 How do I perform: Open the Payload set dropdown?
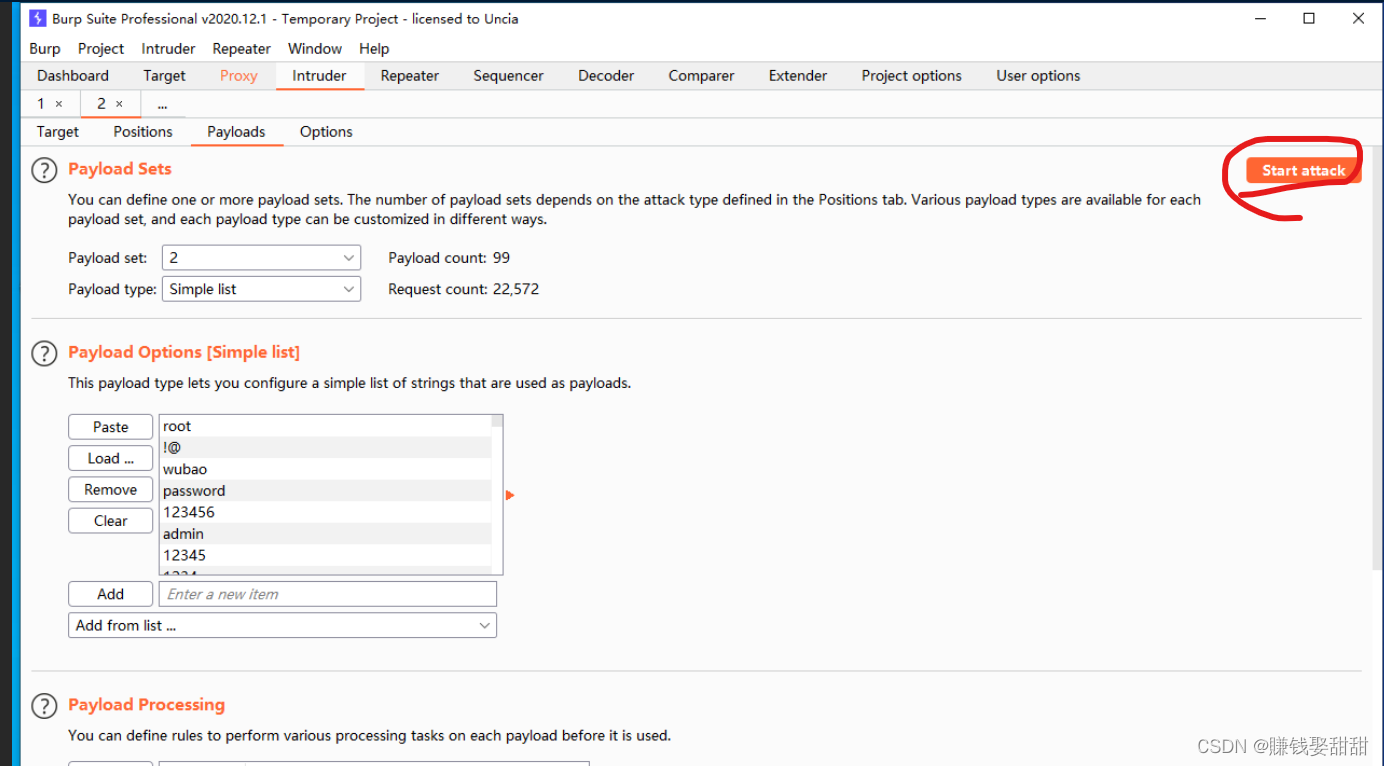pyautogui.click(x=261, y=258)
